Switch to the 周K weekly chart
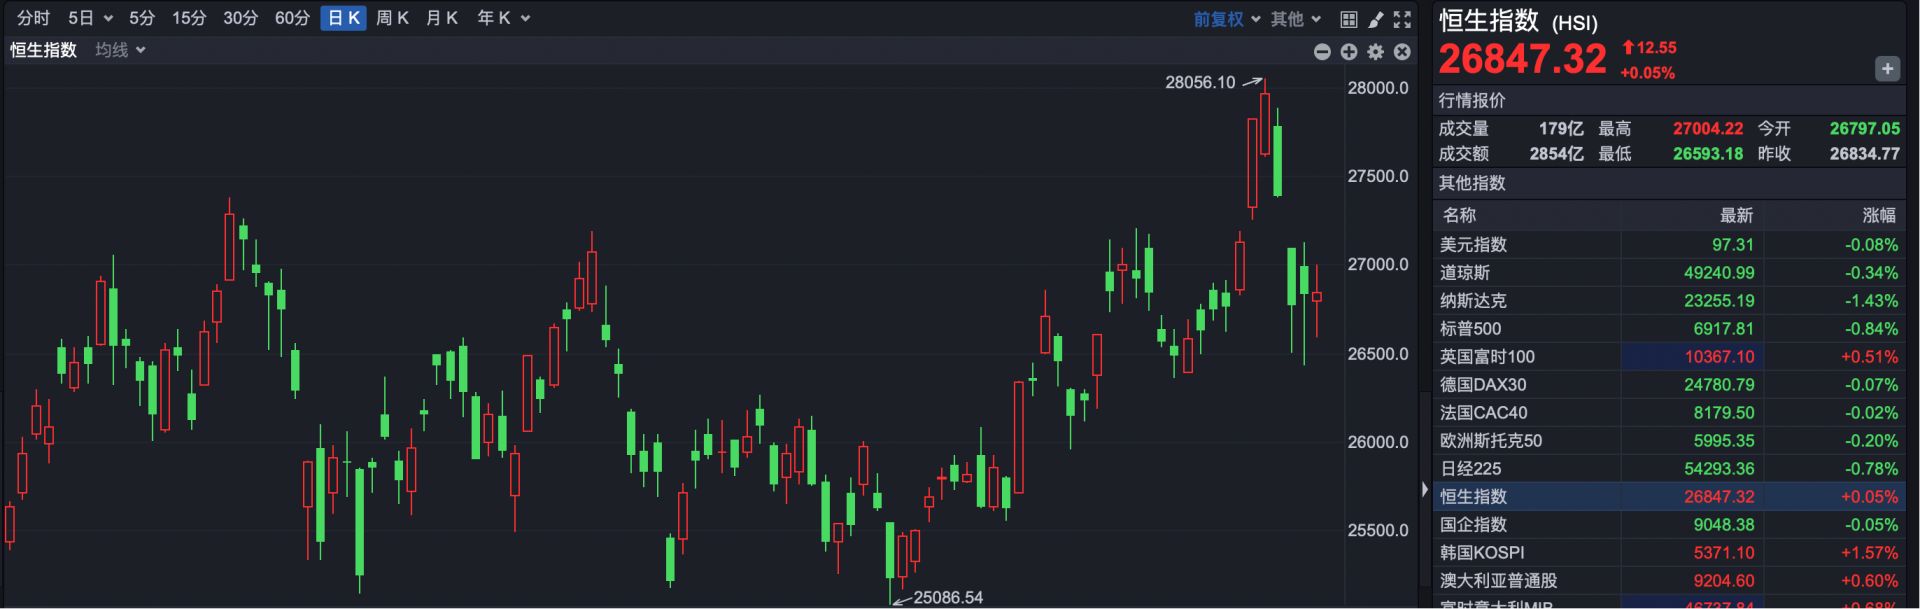This screenshot has height=609, width=1920. pos(392,18)
